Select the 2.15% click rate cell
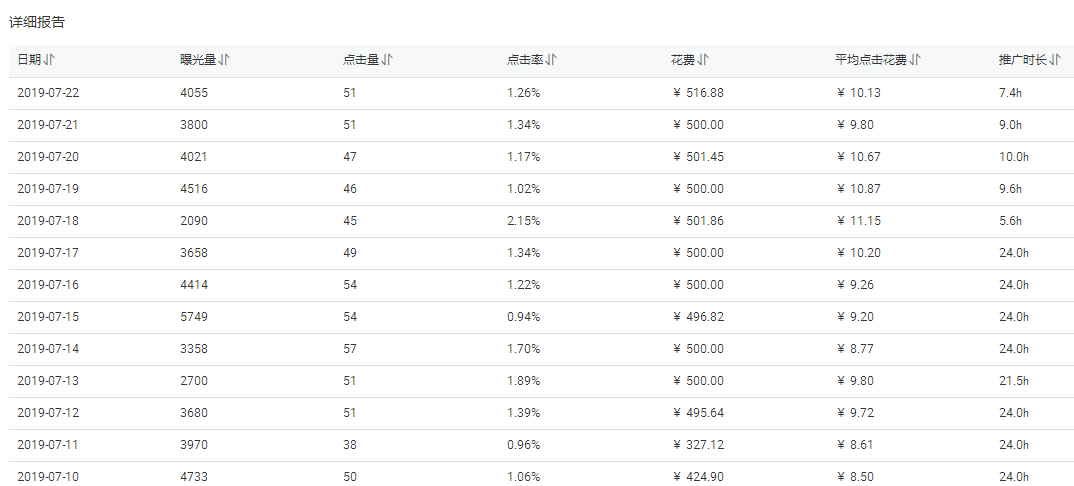1074x486 pixels. point(523,221)
